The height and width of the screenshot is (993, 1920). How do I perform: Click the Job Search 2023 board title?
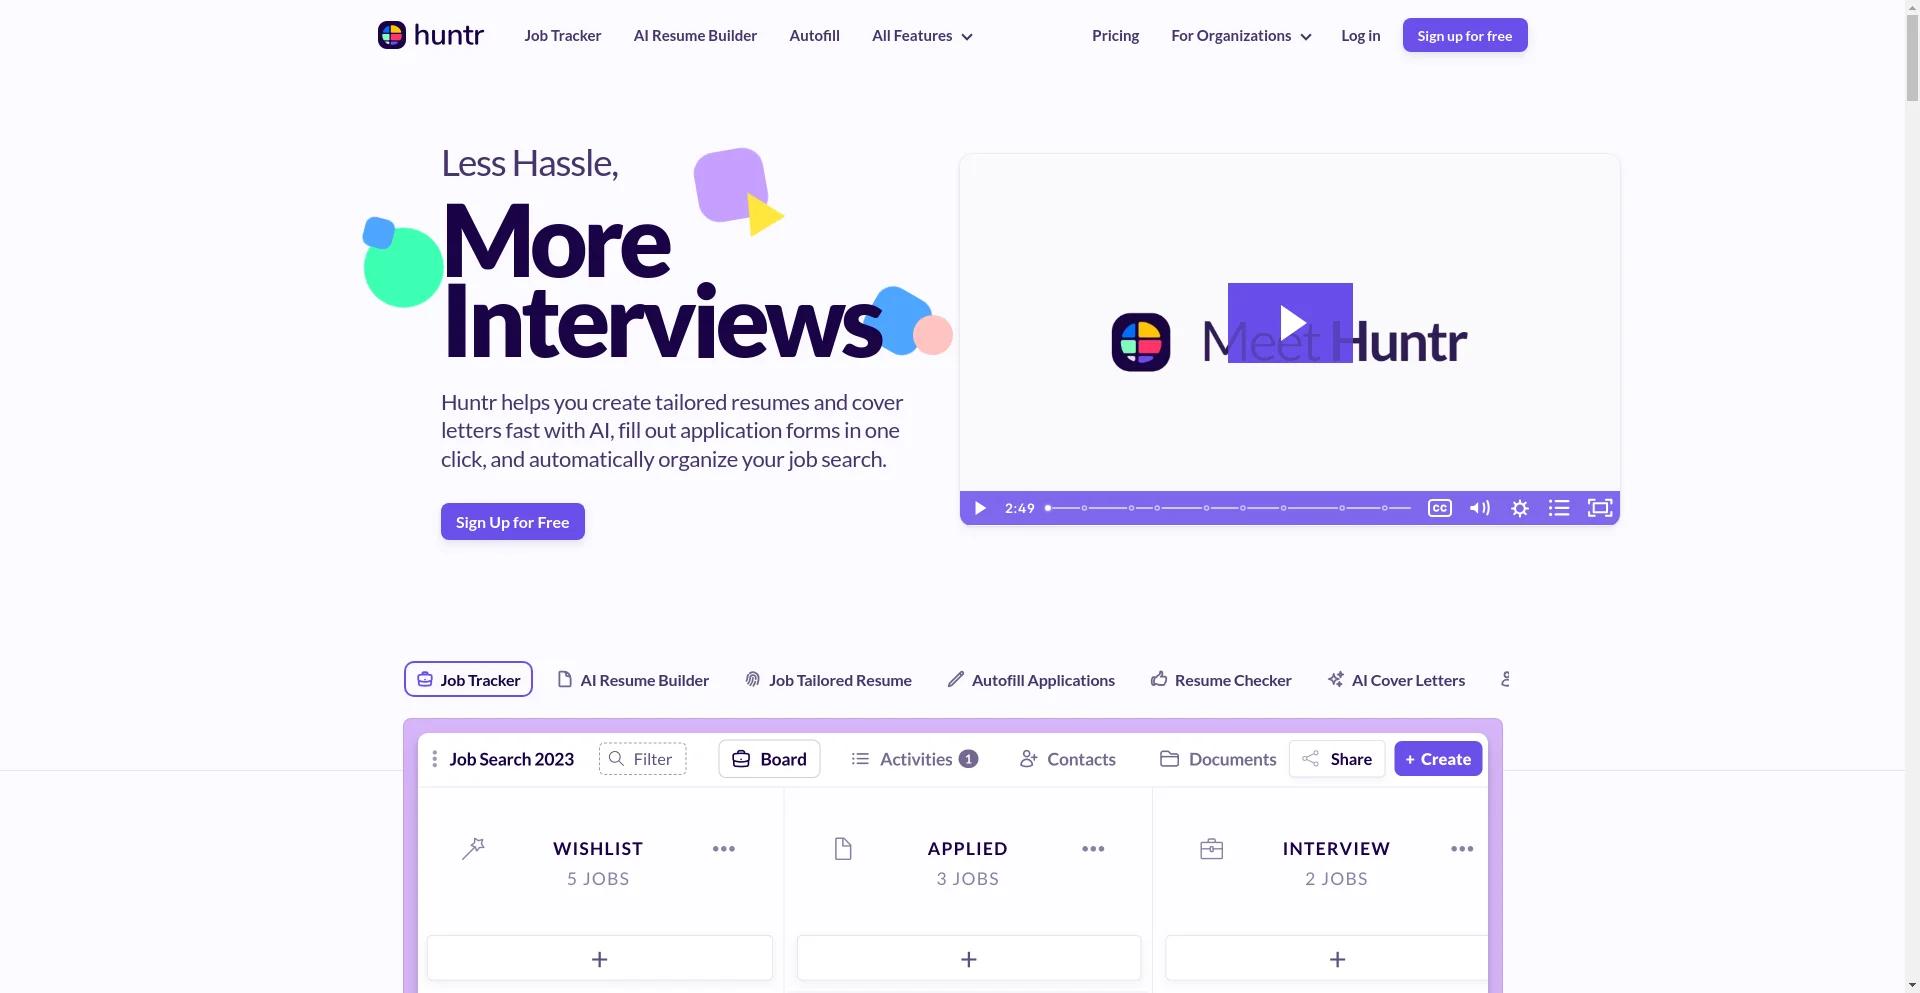pos(511,759)
